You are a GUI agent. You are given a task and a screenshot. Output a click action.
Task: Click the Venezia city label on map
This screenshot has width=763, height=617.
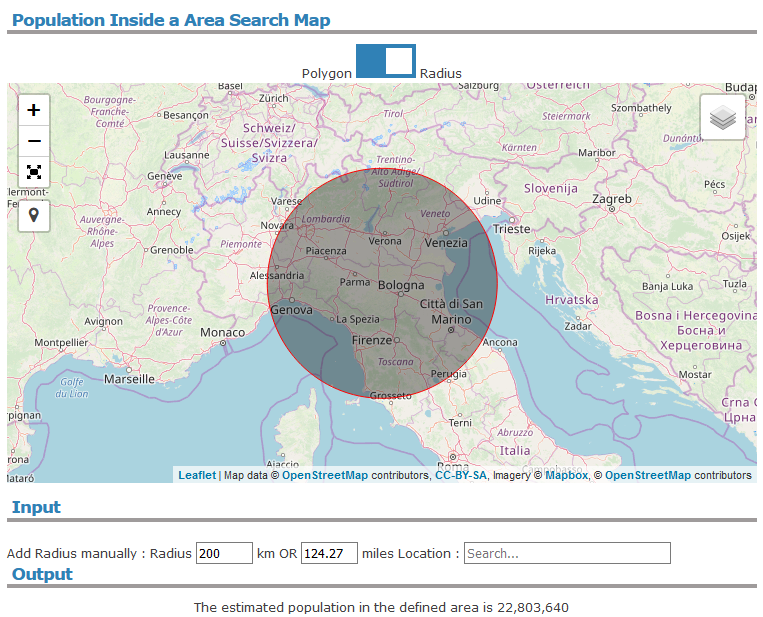click(x=446, y=243)
